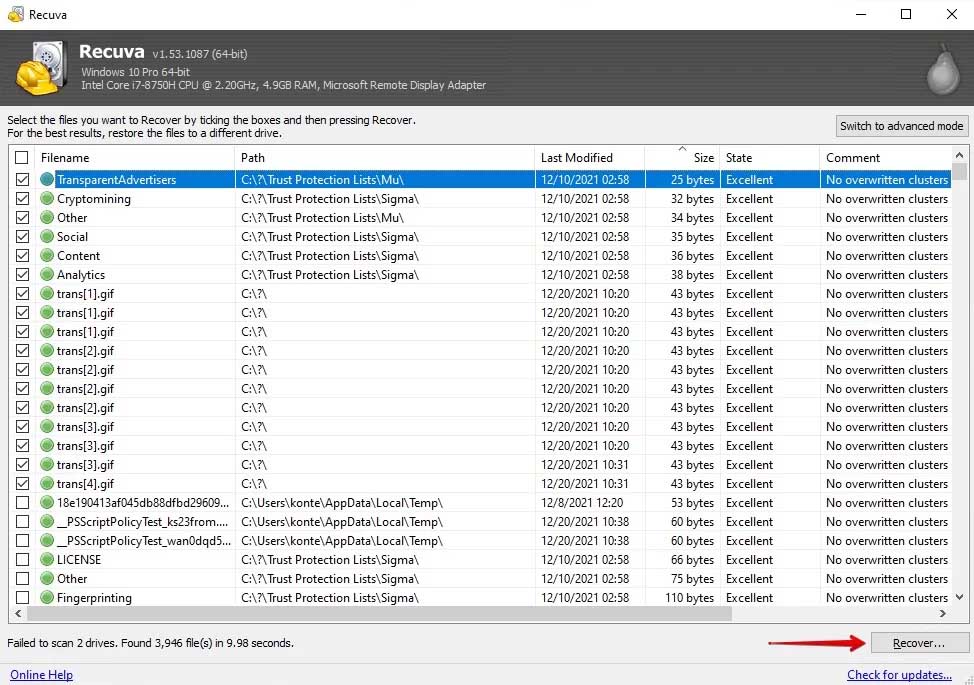Click the Recuva title bar app icon
The height and width of the screenshot is (685, 974).
(15, 14)
